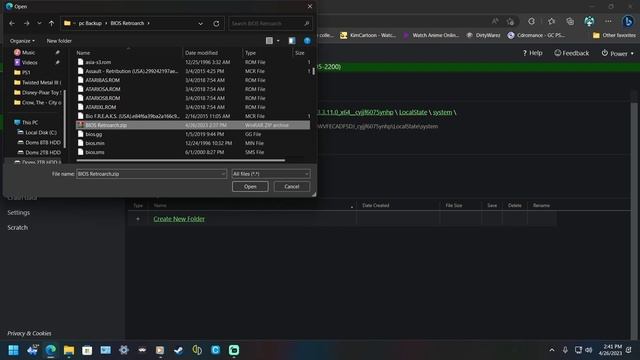Open Edge Settings and more menu
The image size is (640, 360).
click(x=608, y=21)
